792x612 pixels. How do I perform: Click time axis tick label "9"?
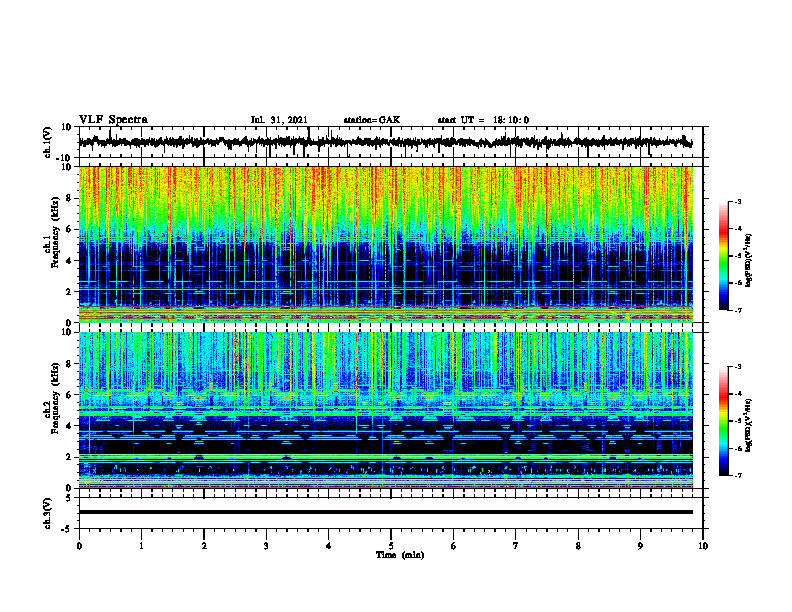tap(640, 546)
